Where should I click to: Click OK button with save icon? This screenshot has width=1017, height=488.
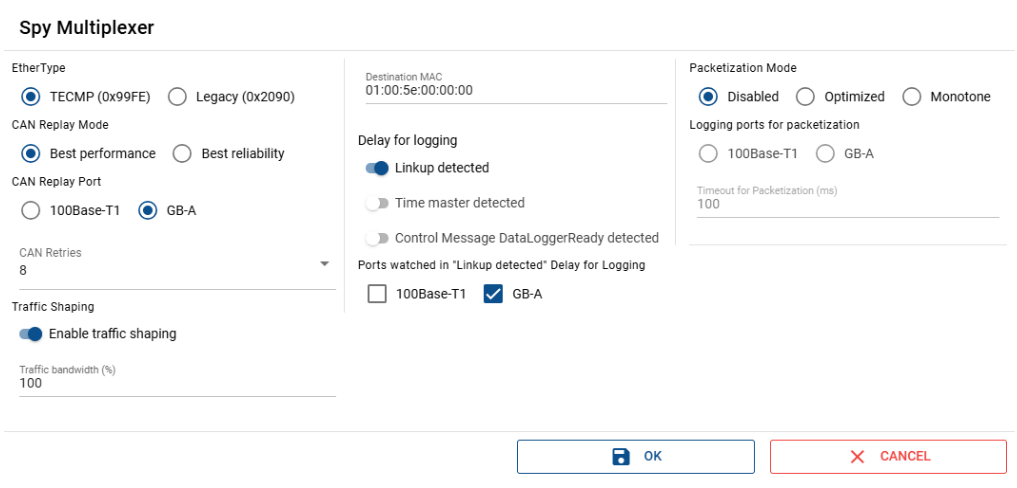click(x=635, y=456)
